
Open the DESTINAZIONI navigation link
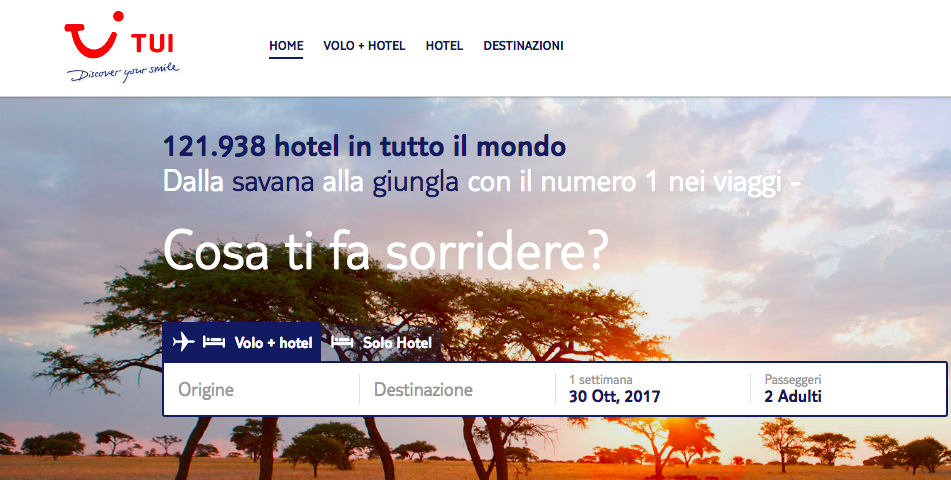[x=523, y=46]
